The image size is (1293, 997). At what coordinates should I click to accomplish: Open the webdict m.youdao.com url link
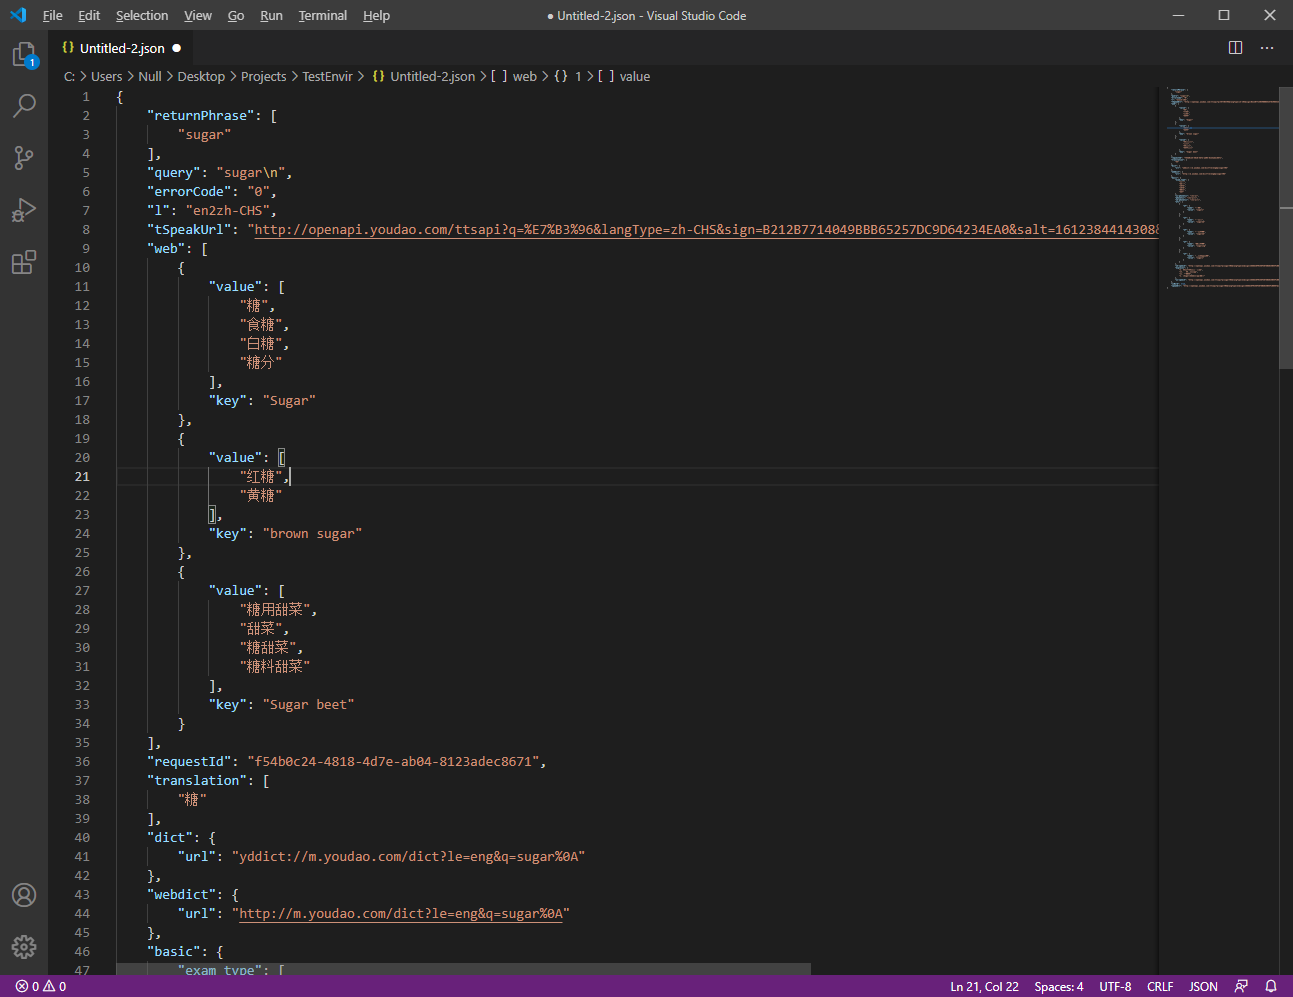(400, 913)
